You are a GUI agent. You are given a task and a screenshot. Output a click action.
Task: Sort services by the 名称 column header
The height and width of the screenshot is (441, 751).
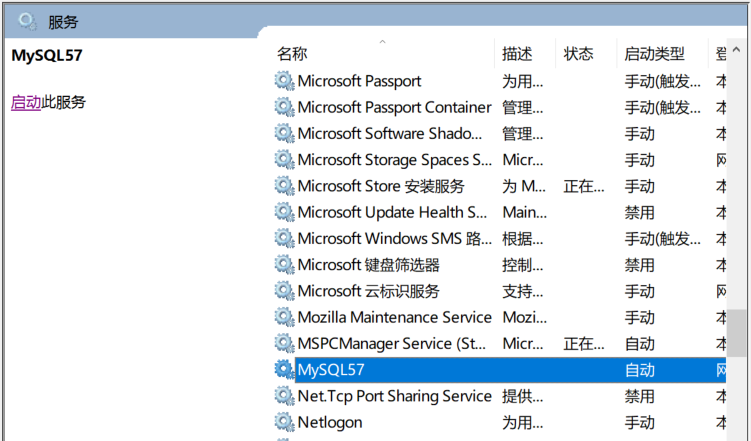point(292,54)
